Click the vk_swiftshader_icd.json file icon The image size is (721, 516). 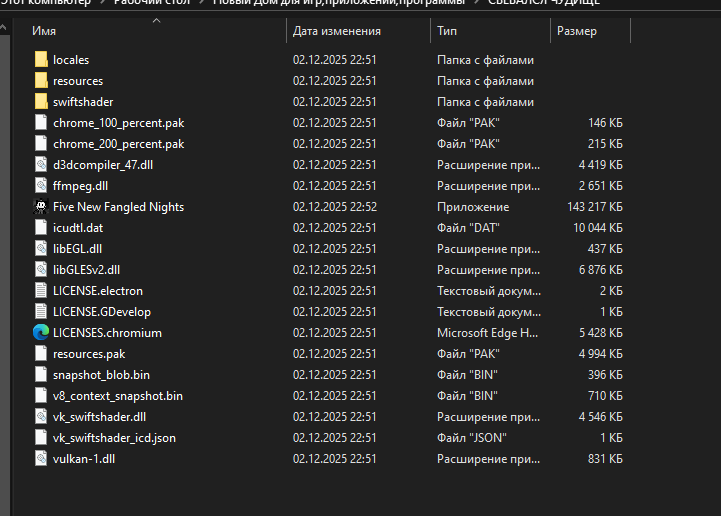click(x=41, y=438)
